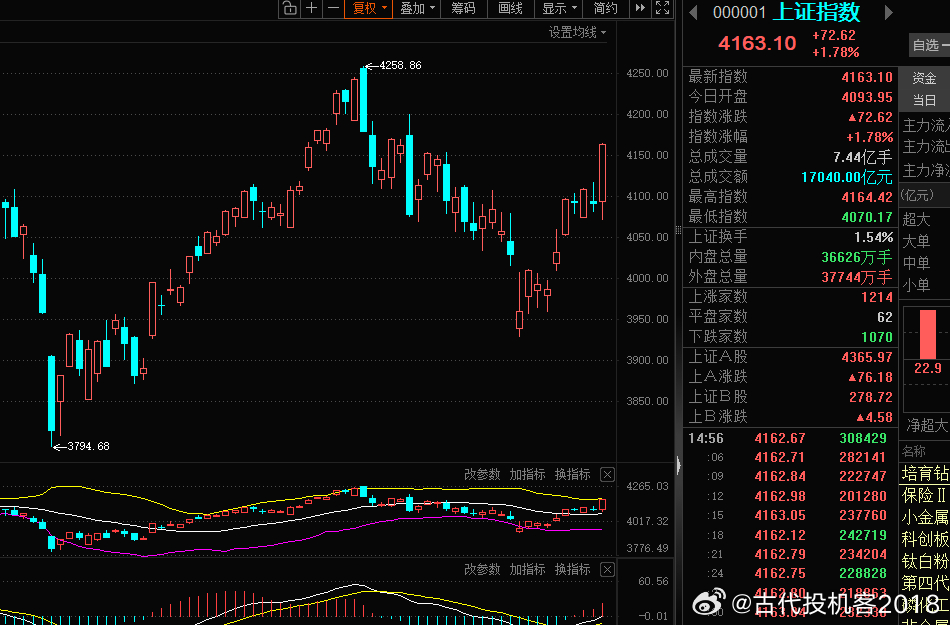950x625 pixels.
Task: Click 加指标 on the MACD indicator panel
Action: tap(527, 569)
